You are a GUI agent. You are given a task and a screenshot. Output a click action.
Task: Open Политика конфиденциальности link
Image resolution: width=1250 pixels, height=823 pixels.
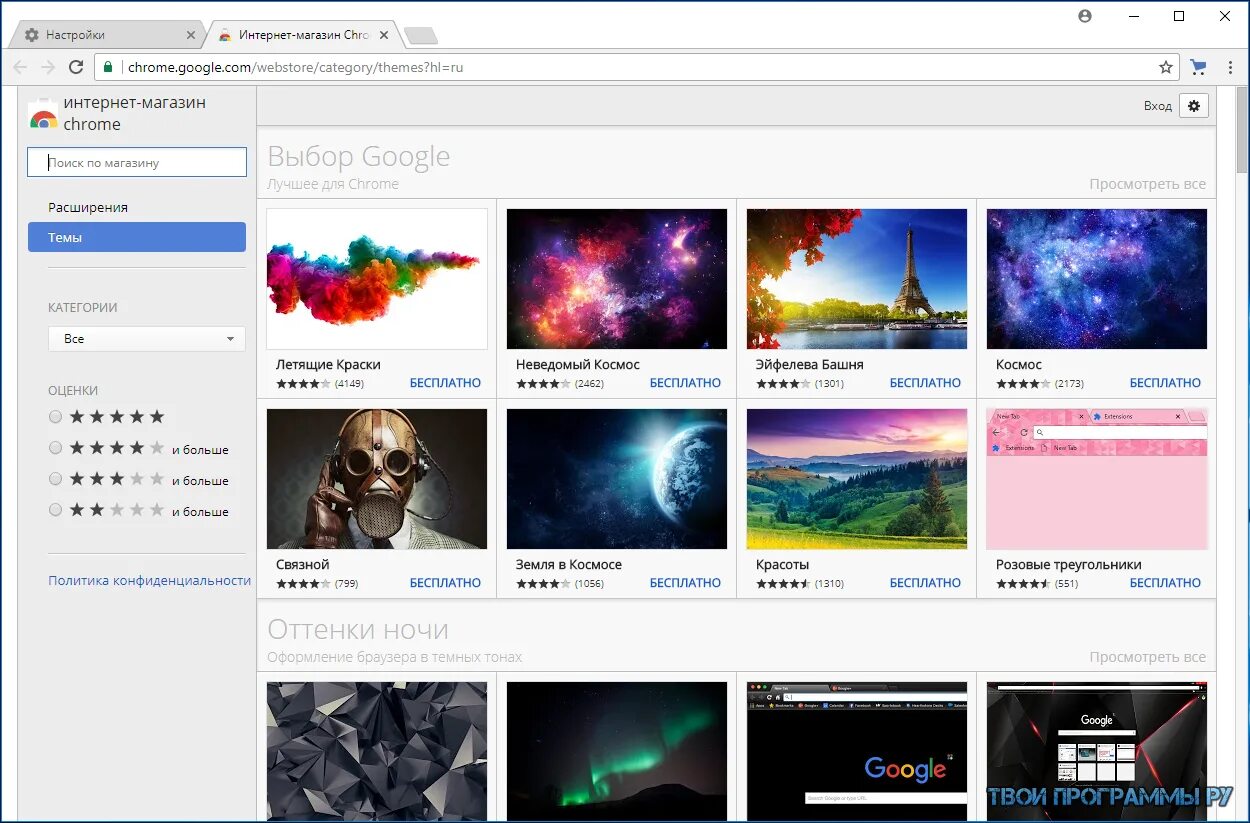pyautogui.click(x=149, y=580)
